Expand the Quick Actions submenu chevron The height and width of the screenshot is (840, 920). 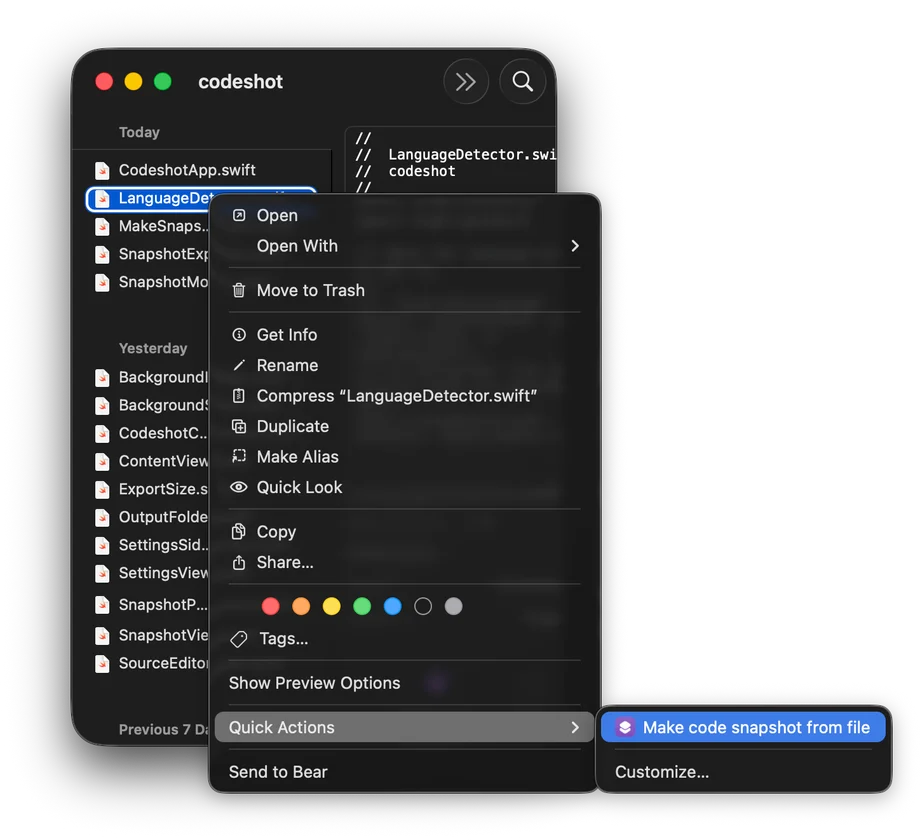[575, 727]
